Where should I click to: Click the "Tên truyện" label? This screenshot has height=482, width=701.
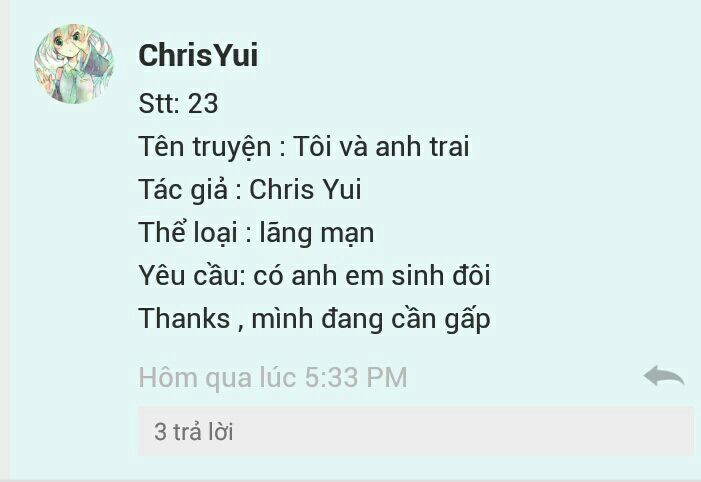tap(205, 147)
